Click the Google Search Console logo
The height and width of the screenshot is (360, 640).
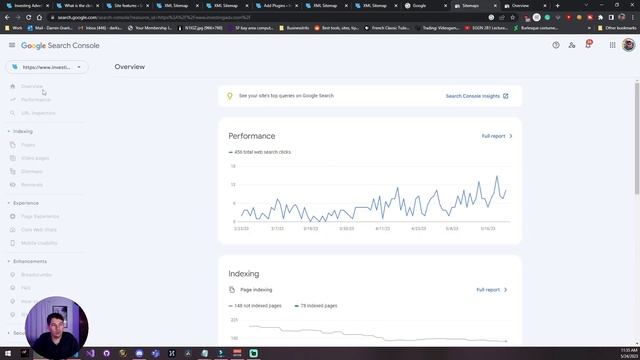pyautogui.click(x=60, y=45)
